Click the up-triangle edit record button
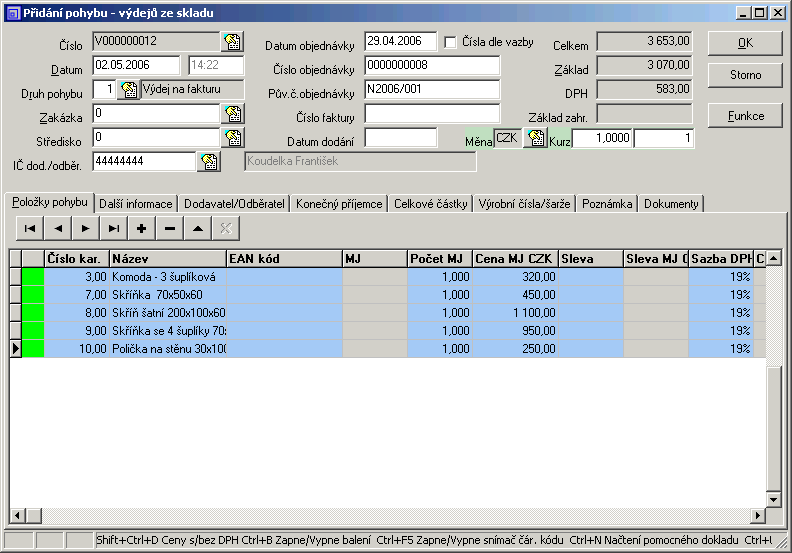This screenshot has height=553, width=792. 198,229
